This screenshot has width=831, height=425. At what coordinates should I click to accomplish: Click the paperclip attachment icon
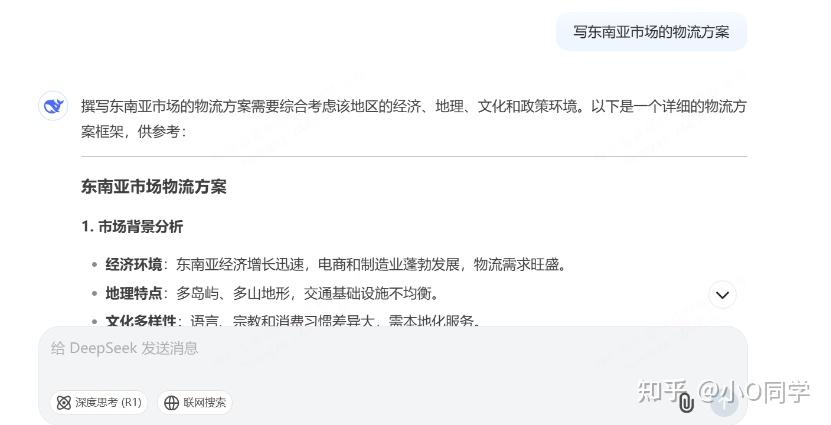click(686, 403)
